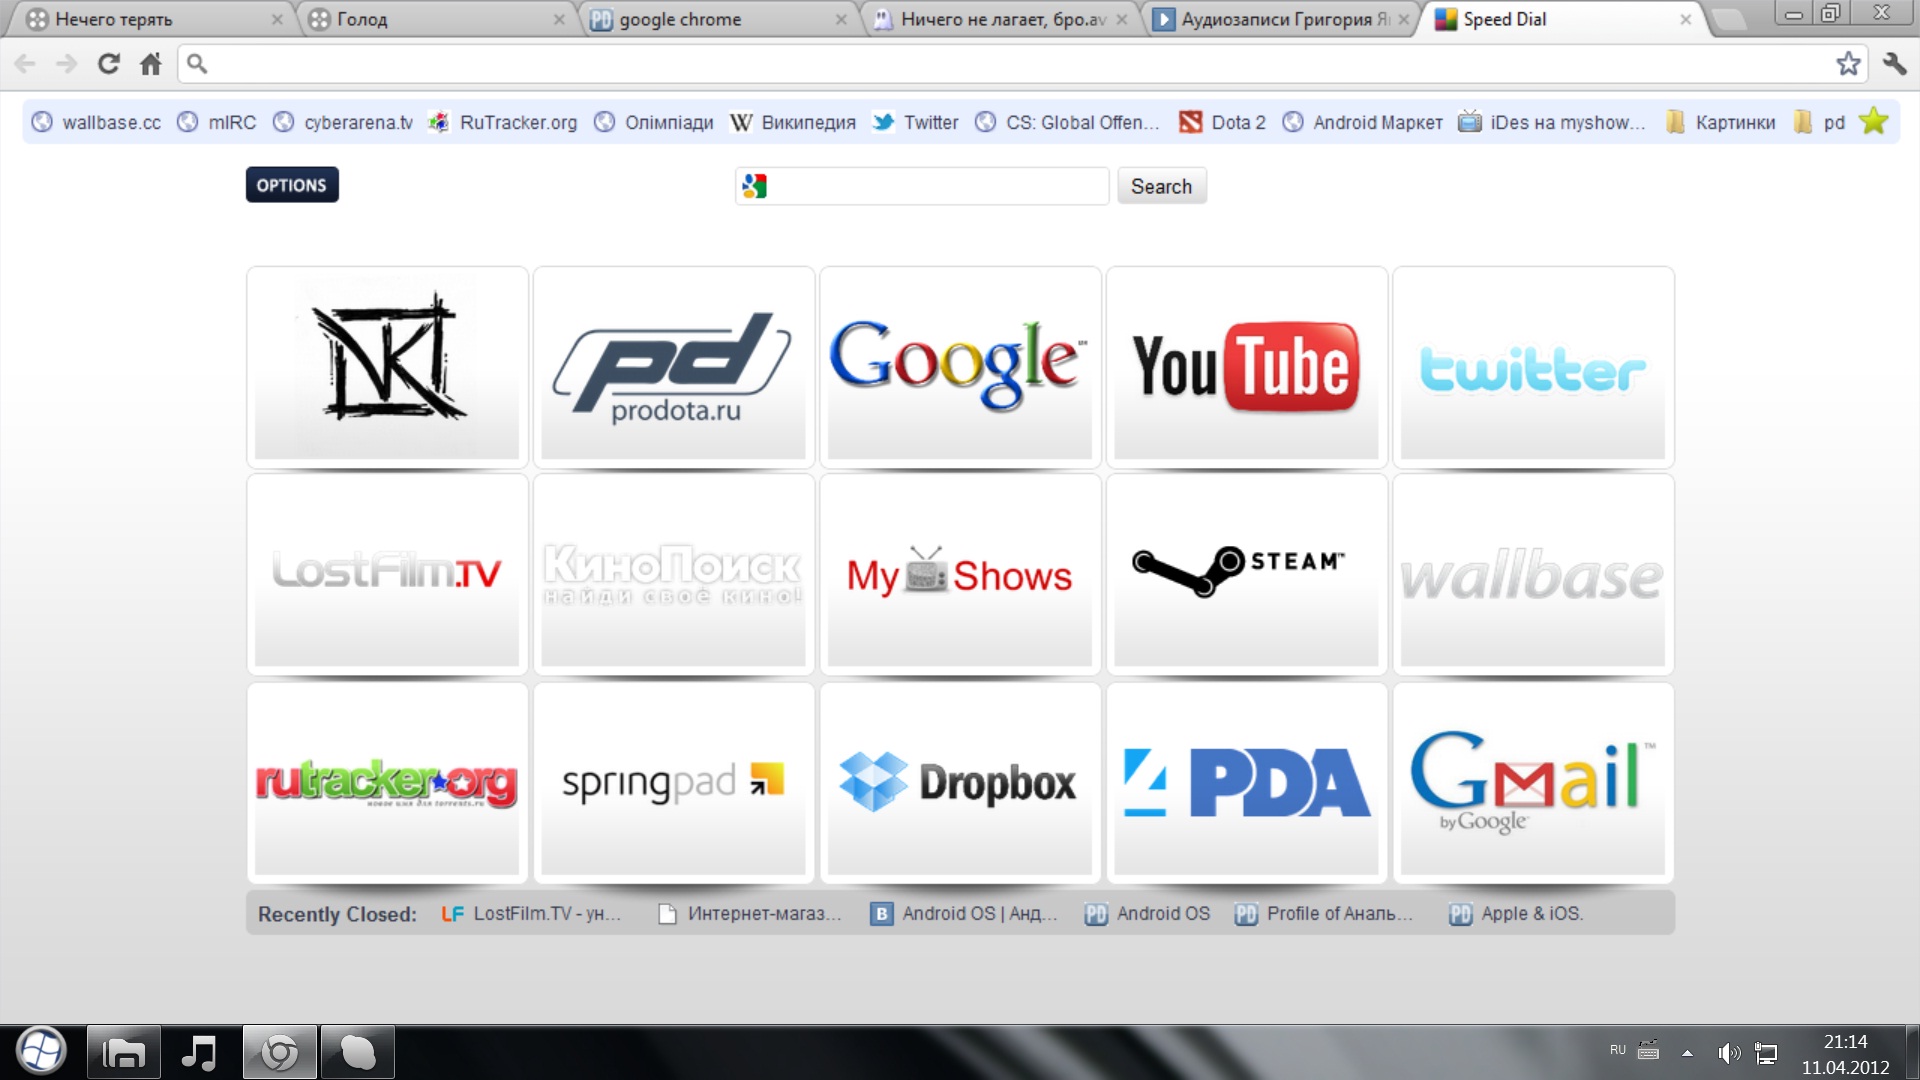Open the NK logo speed dial tile

[387, 366]
